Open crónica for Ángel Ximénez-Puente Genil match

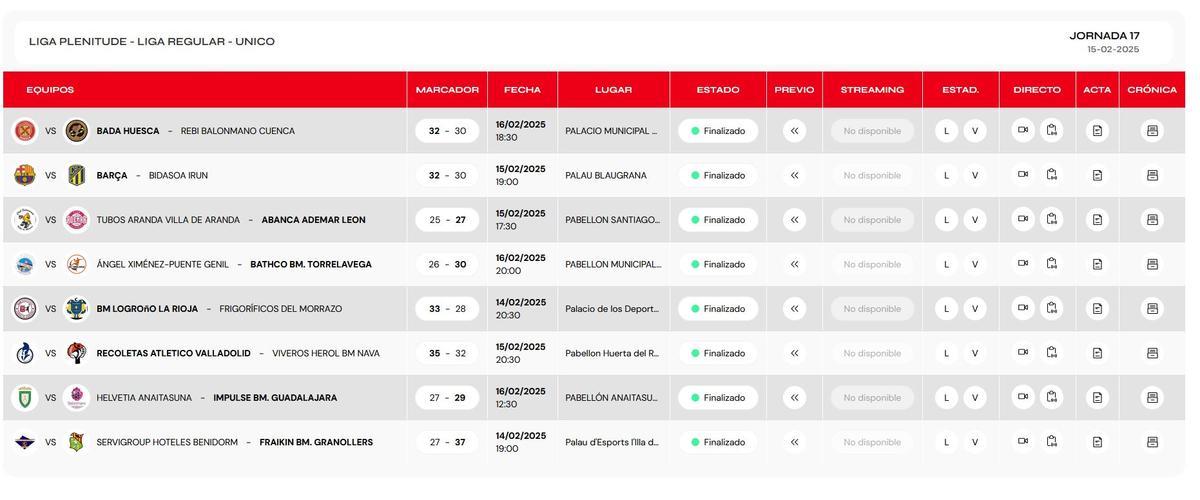[x=1152, y=264]
